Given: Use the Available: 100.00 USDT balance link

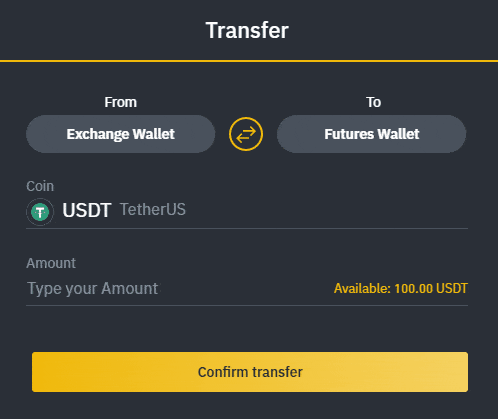Looking at the screenshot, I should coord(401,289).
